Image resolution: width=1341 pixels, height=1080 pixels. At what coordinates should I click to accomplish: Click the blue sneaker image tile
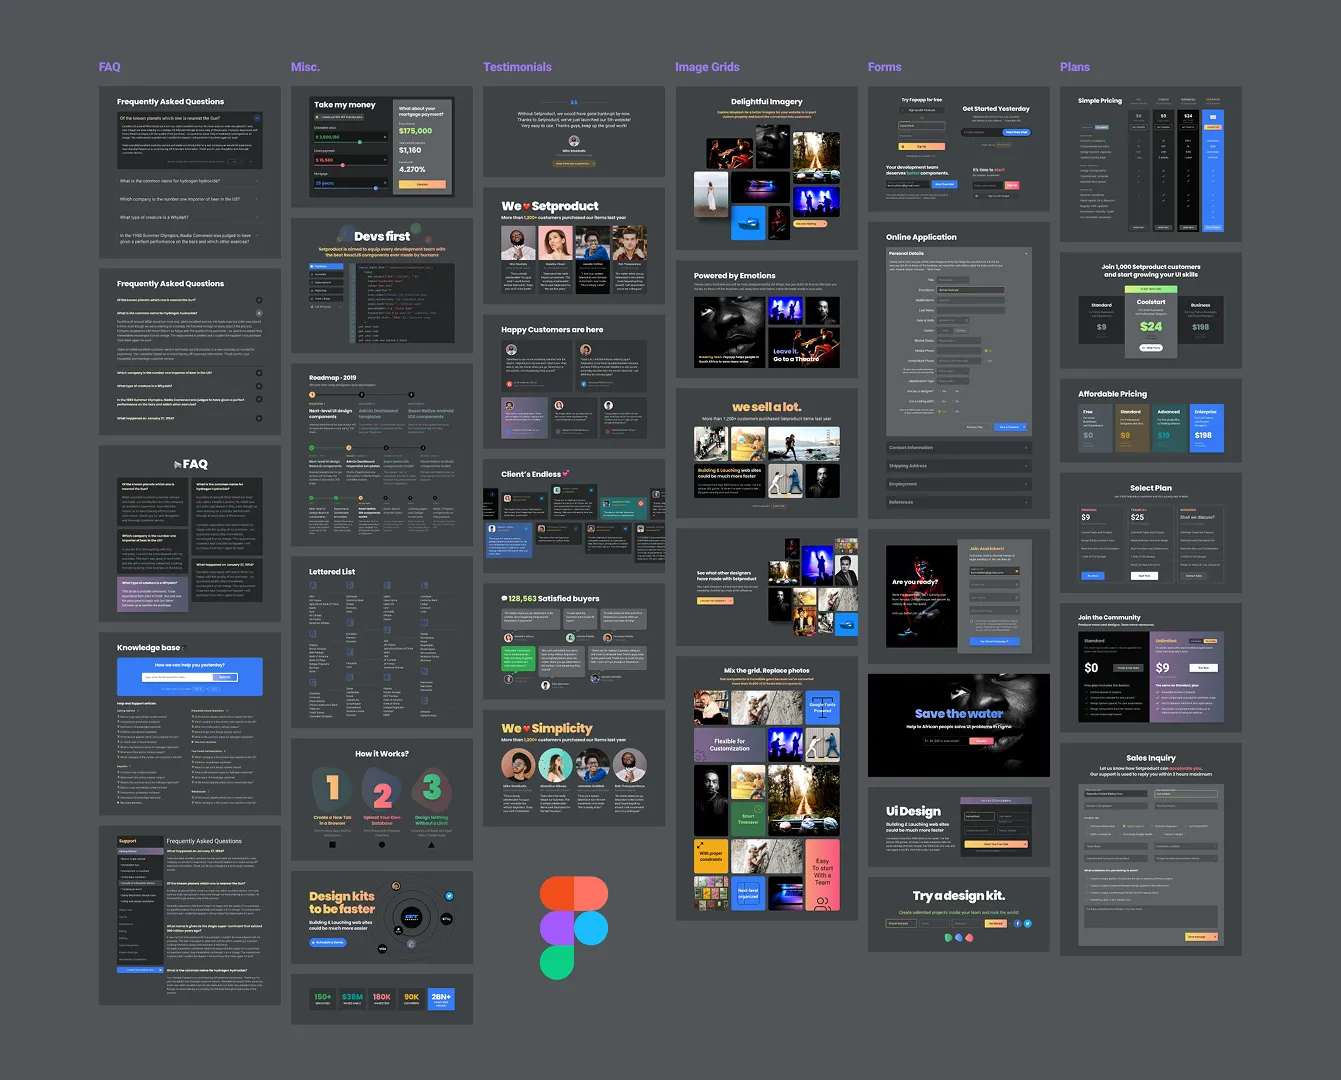click(x=750, y=222)
